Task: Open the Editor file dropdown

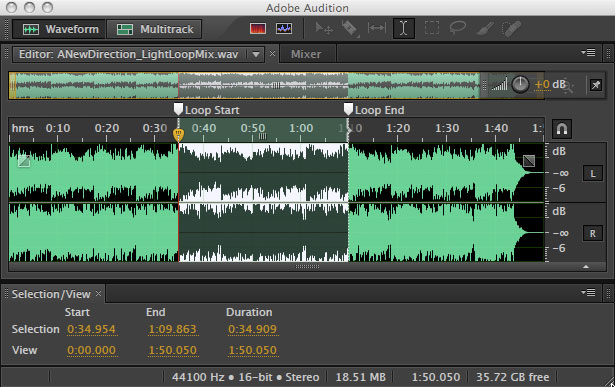Action: click(x=256, y=54)
